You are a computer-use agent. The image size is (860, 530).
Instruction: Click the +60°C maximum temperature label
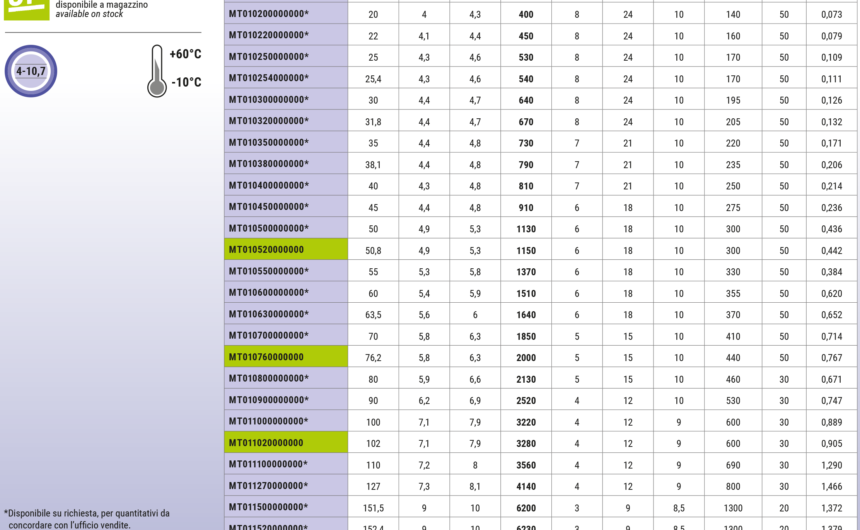pos(186,54)
